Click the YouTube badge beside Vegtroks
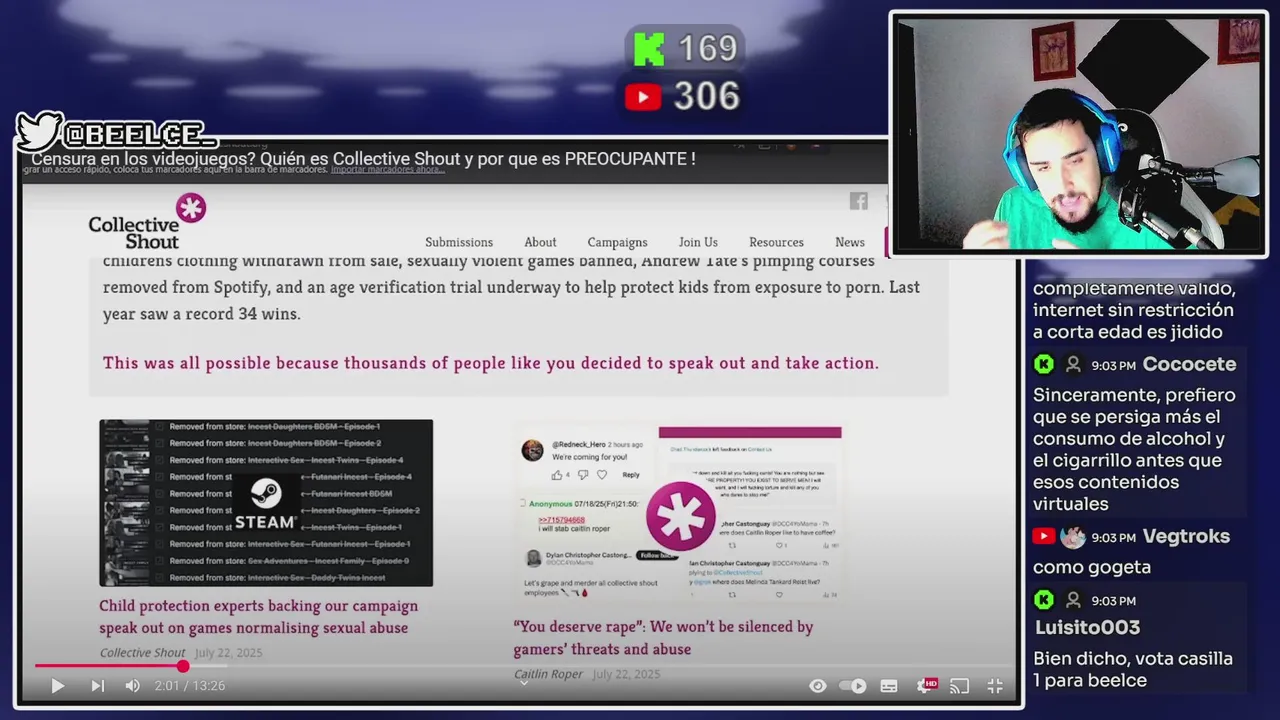Image resolution: width=1280 pixels, height=720 pixels. [x=1043, y=537]
